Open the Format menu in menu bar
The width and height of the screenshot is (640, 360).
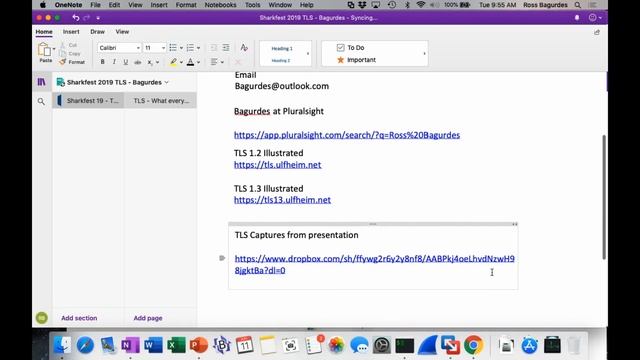point(186,5)
